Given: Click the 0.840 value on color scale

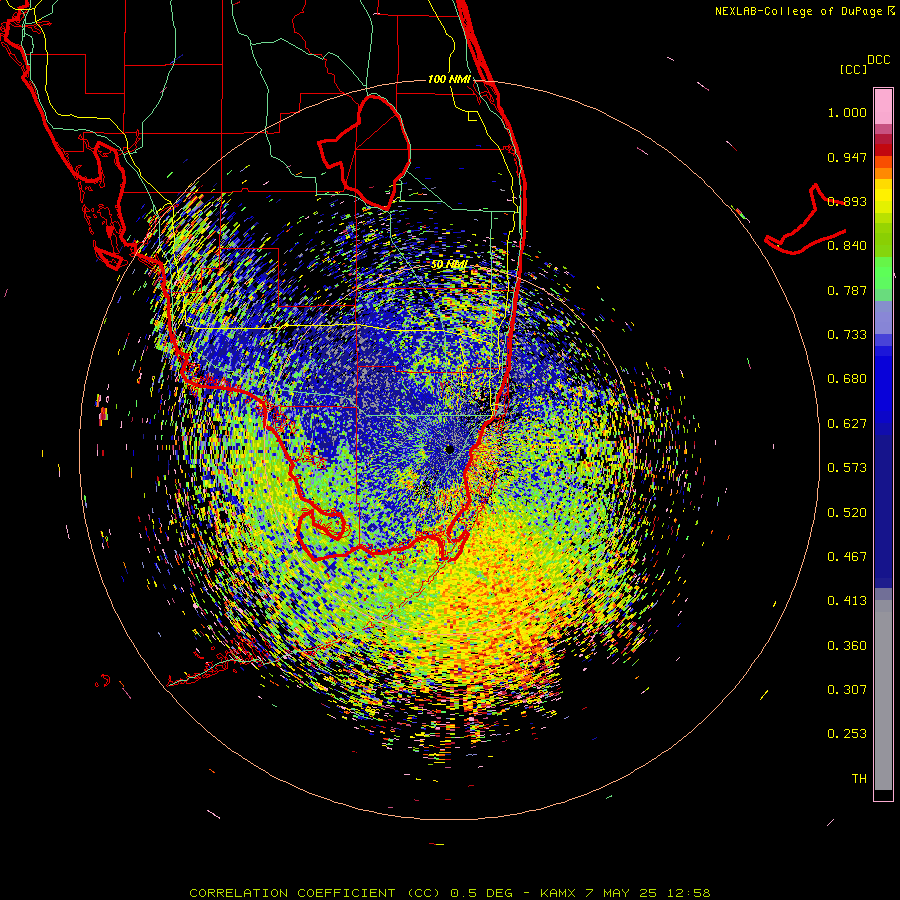Looking at the screenshot, I should pos(847,246).
